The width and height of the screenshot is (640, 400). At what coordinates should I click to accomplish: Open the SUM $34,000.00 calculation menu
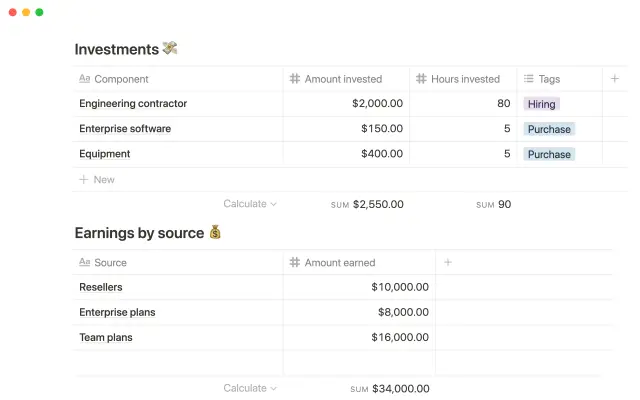click(390, 389)
